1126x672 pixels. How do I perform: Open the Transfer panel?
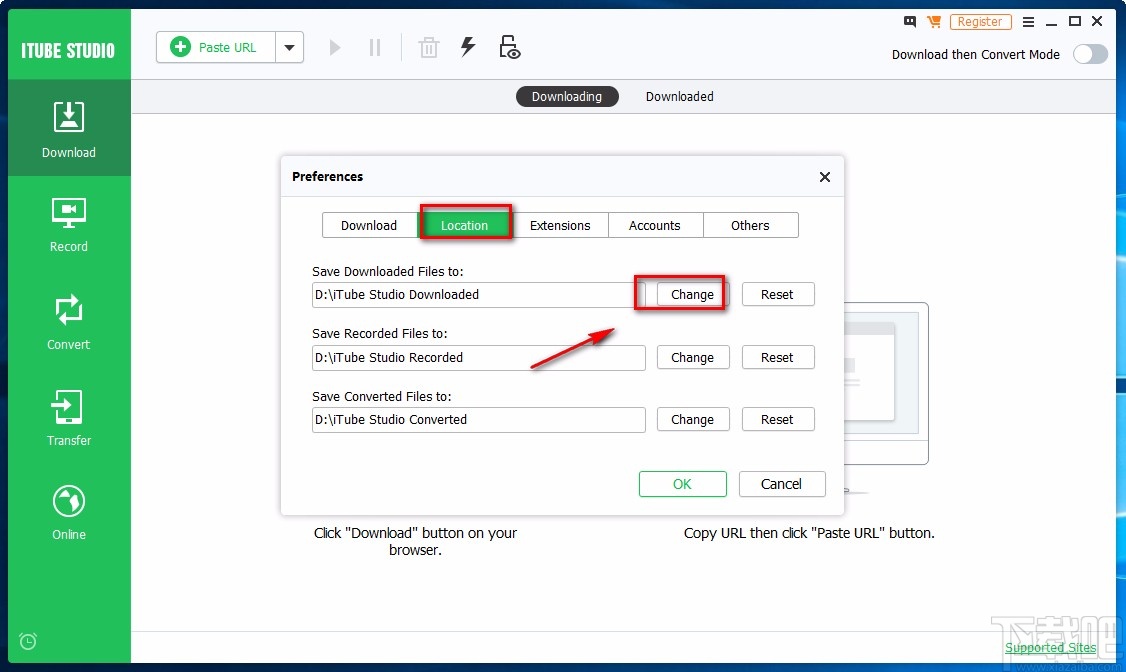tap(68, 417)
